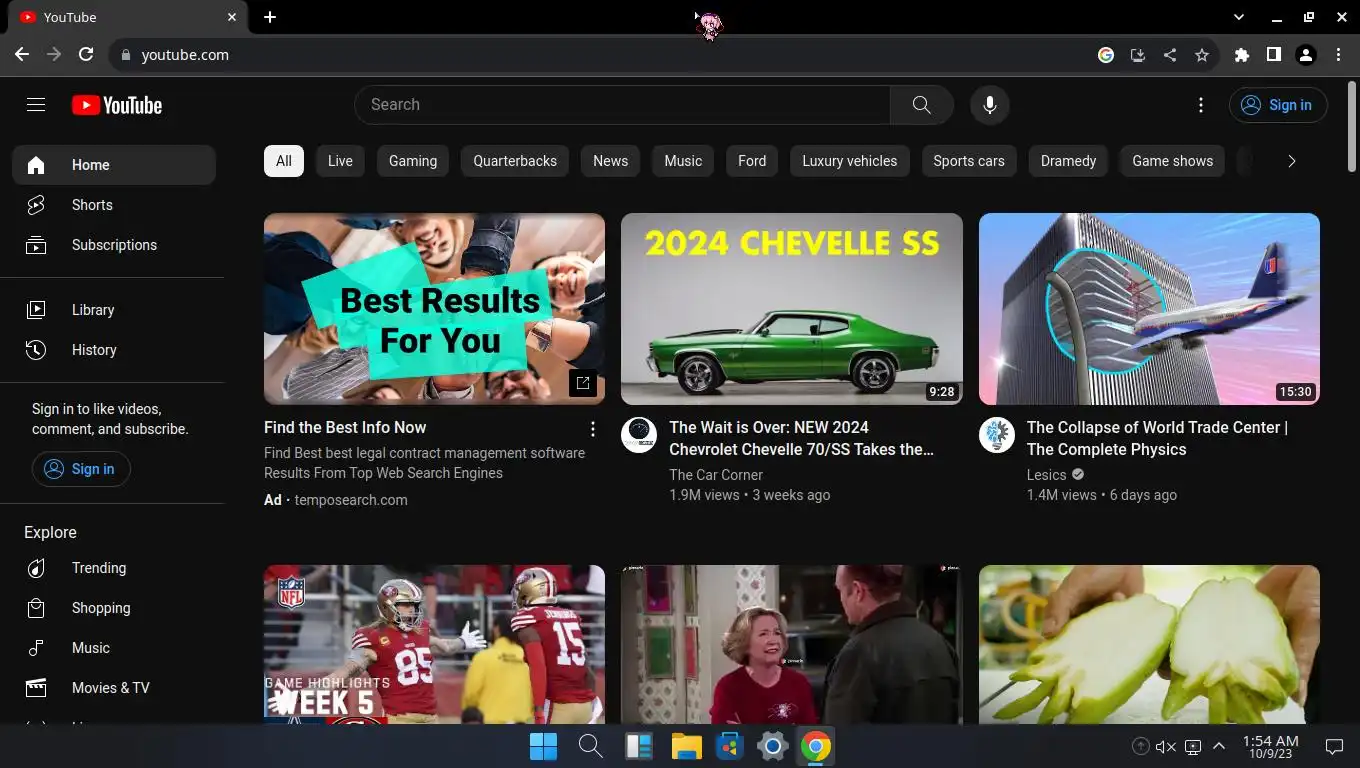Play green fruit video thumbnail
Image resolution: width=1360 pixels, height=768 pixels.
1149,645
